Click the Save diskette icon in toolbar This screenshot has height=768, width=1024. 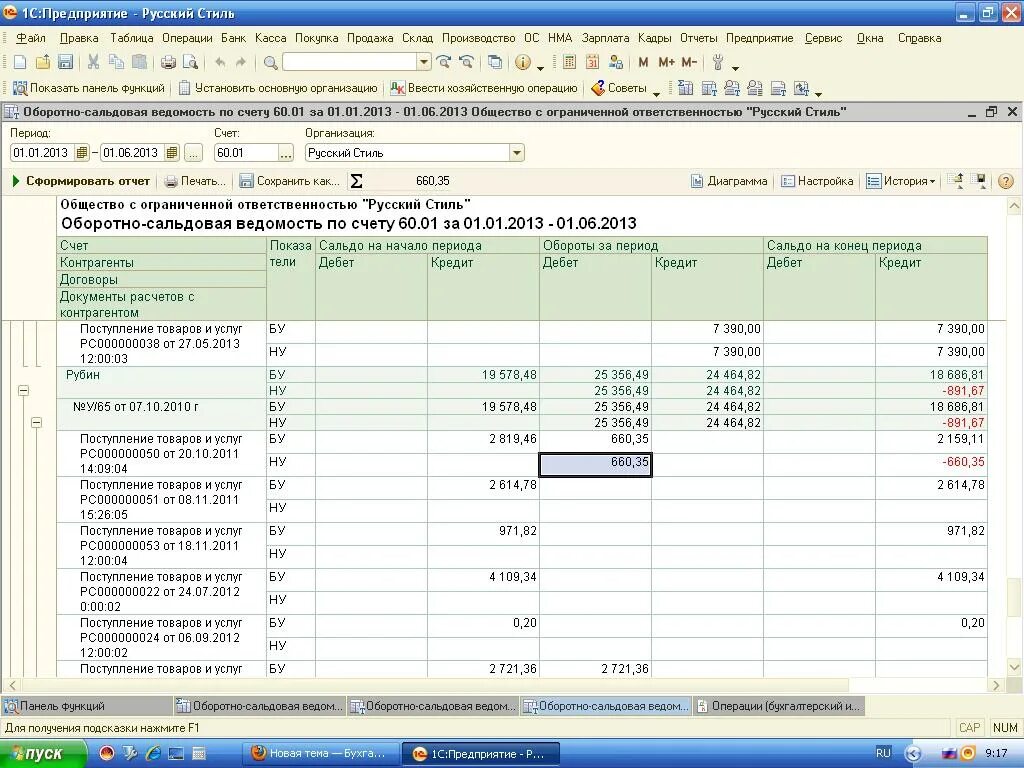(x=65, y=62)
